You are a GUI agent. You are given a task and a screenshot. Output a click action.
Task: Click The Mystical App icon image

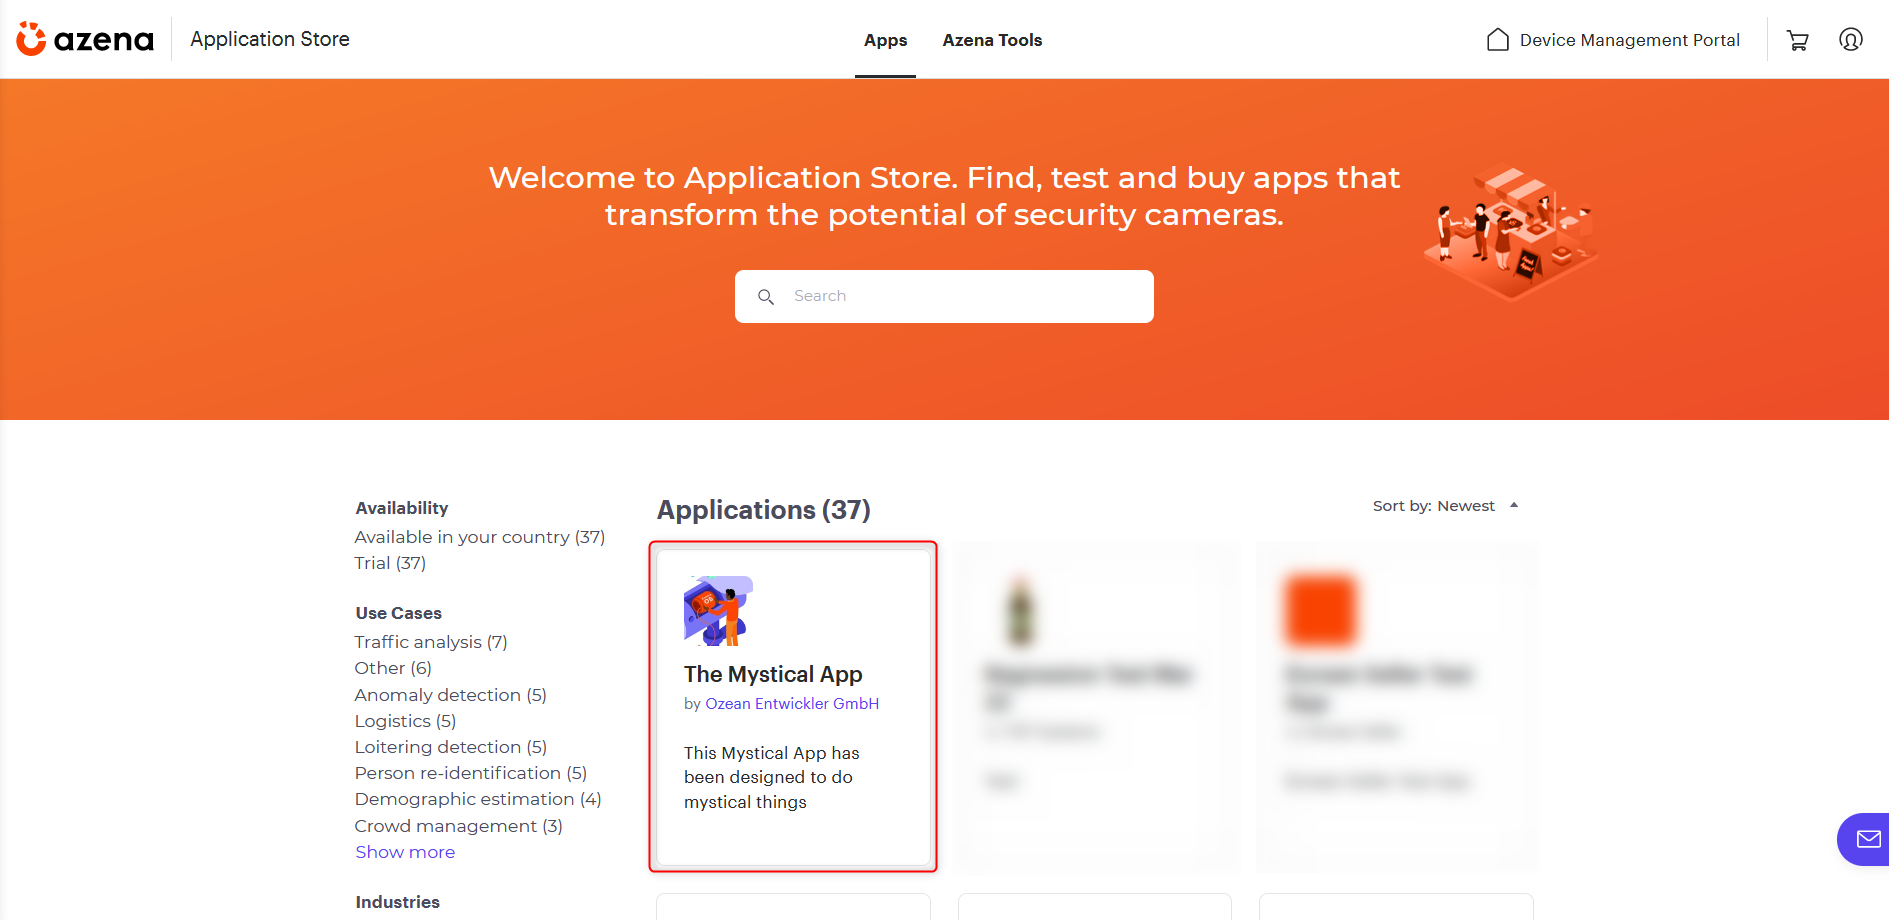(x=718, y=611)
